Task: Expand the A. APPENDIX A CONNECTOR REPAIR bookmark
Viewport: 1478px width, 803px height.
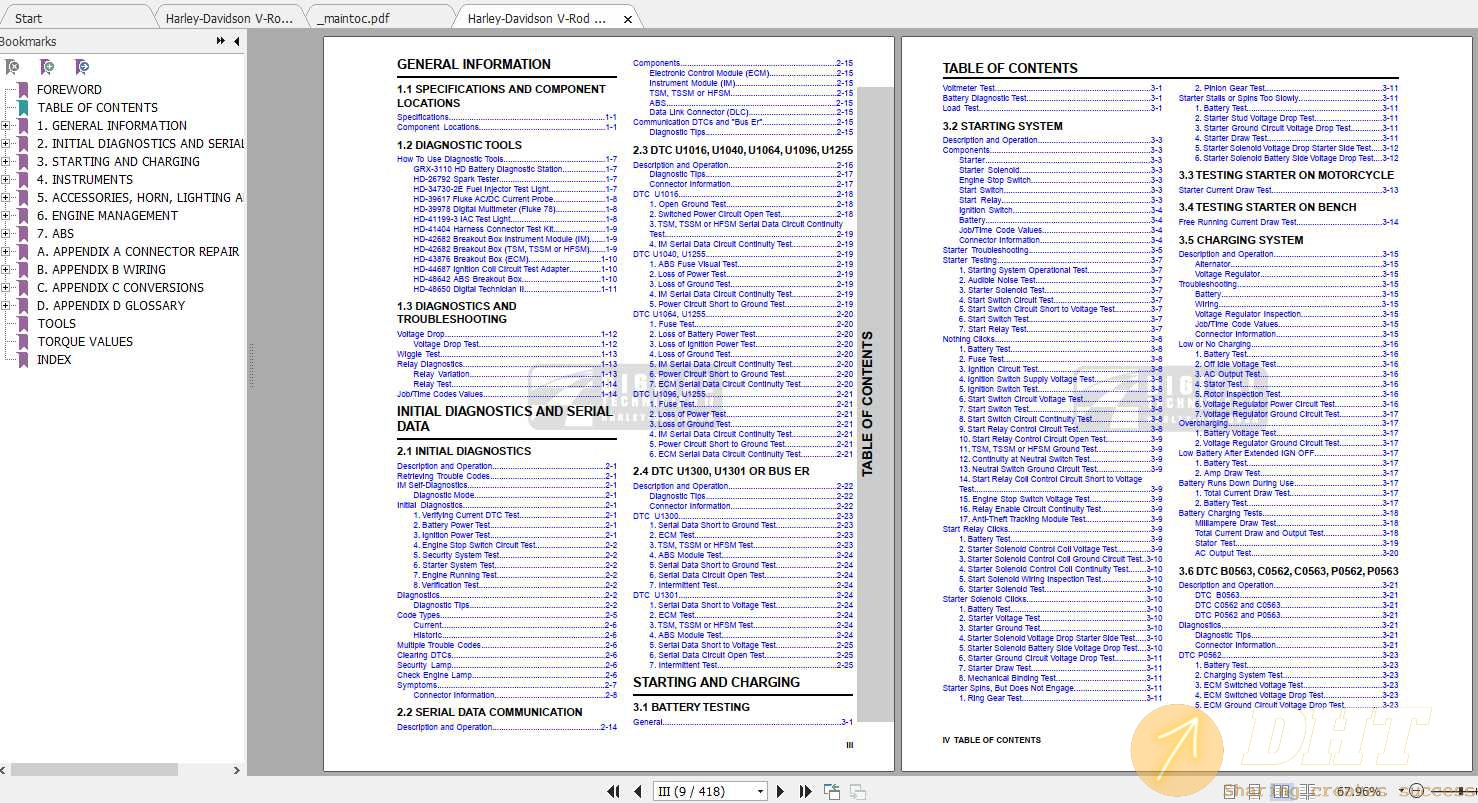Action: pos(6,252)
